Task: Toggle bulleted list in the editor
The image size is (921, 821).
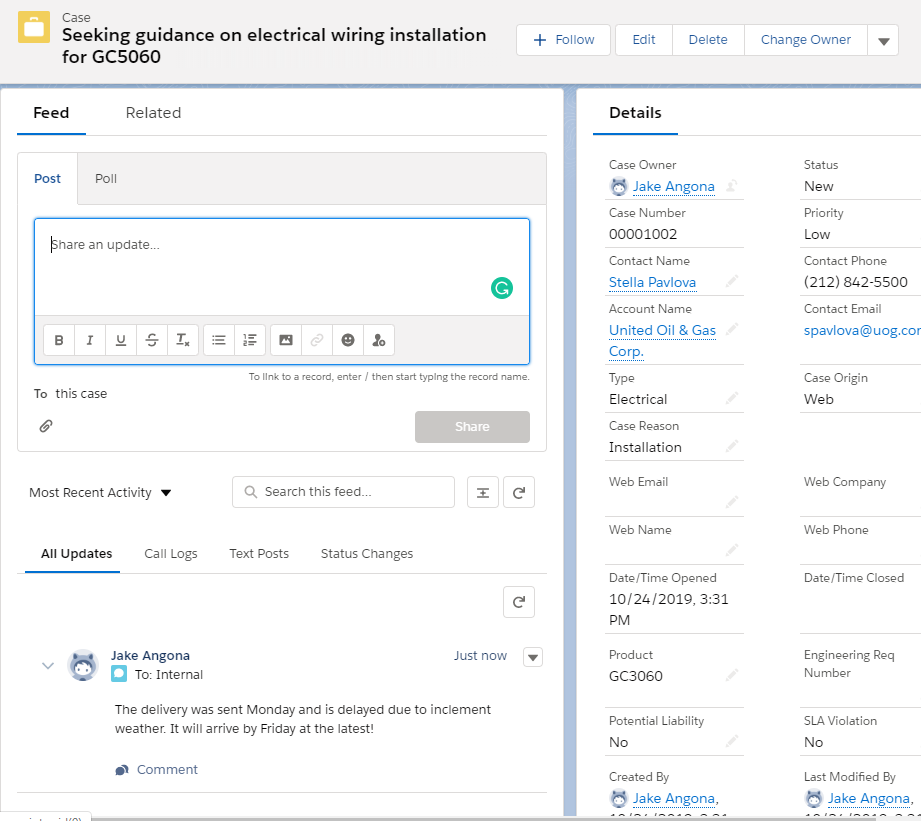Action: tap(219, 340)
